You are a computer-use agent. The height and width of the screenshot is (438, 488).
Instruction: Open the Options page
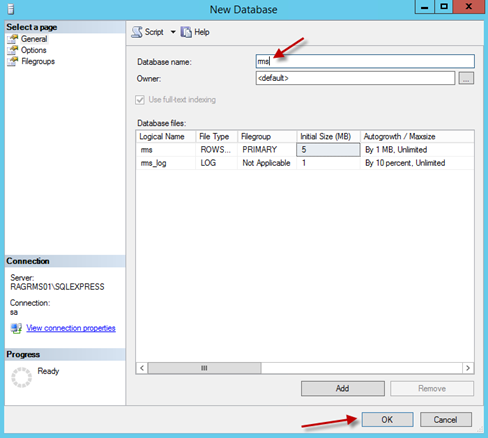[33, 50]
